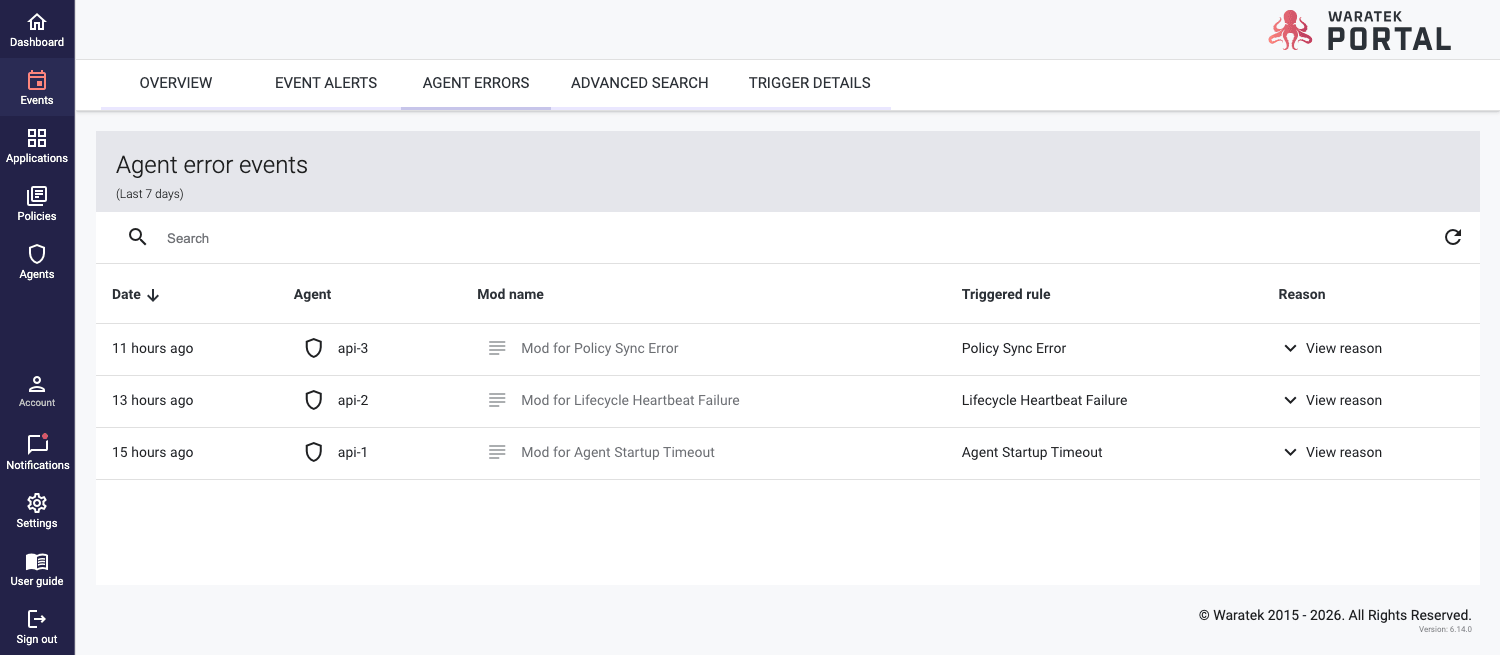
Task: Sort by the Triggered rule column header
Action: 1006,294
